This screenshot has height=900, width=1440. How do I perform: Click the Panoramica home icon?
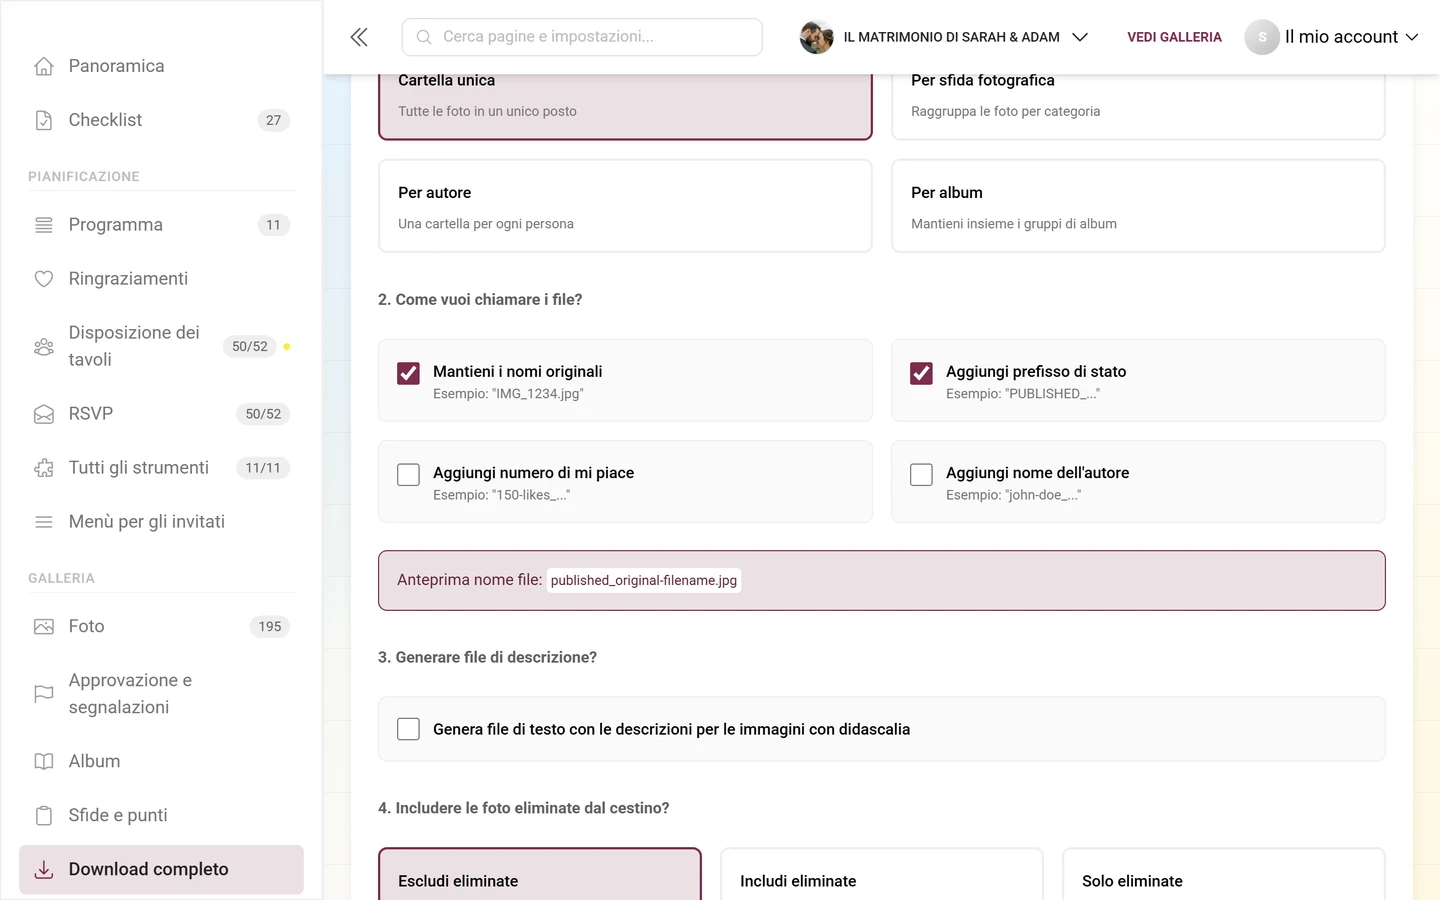(44, 66)
